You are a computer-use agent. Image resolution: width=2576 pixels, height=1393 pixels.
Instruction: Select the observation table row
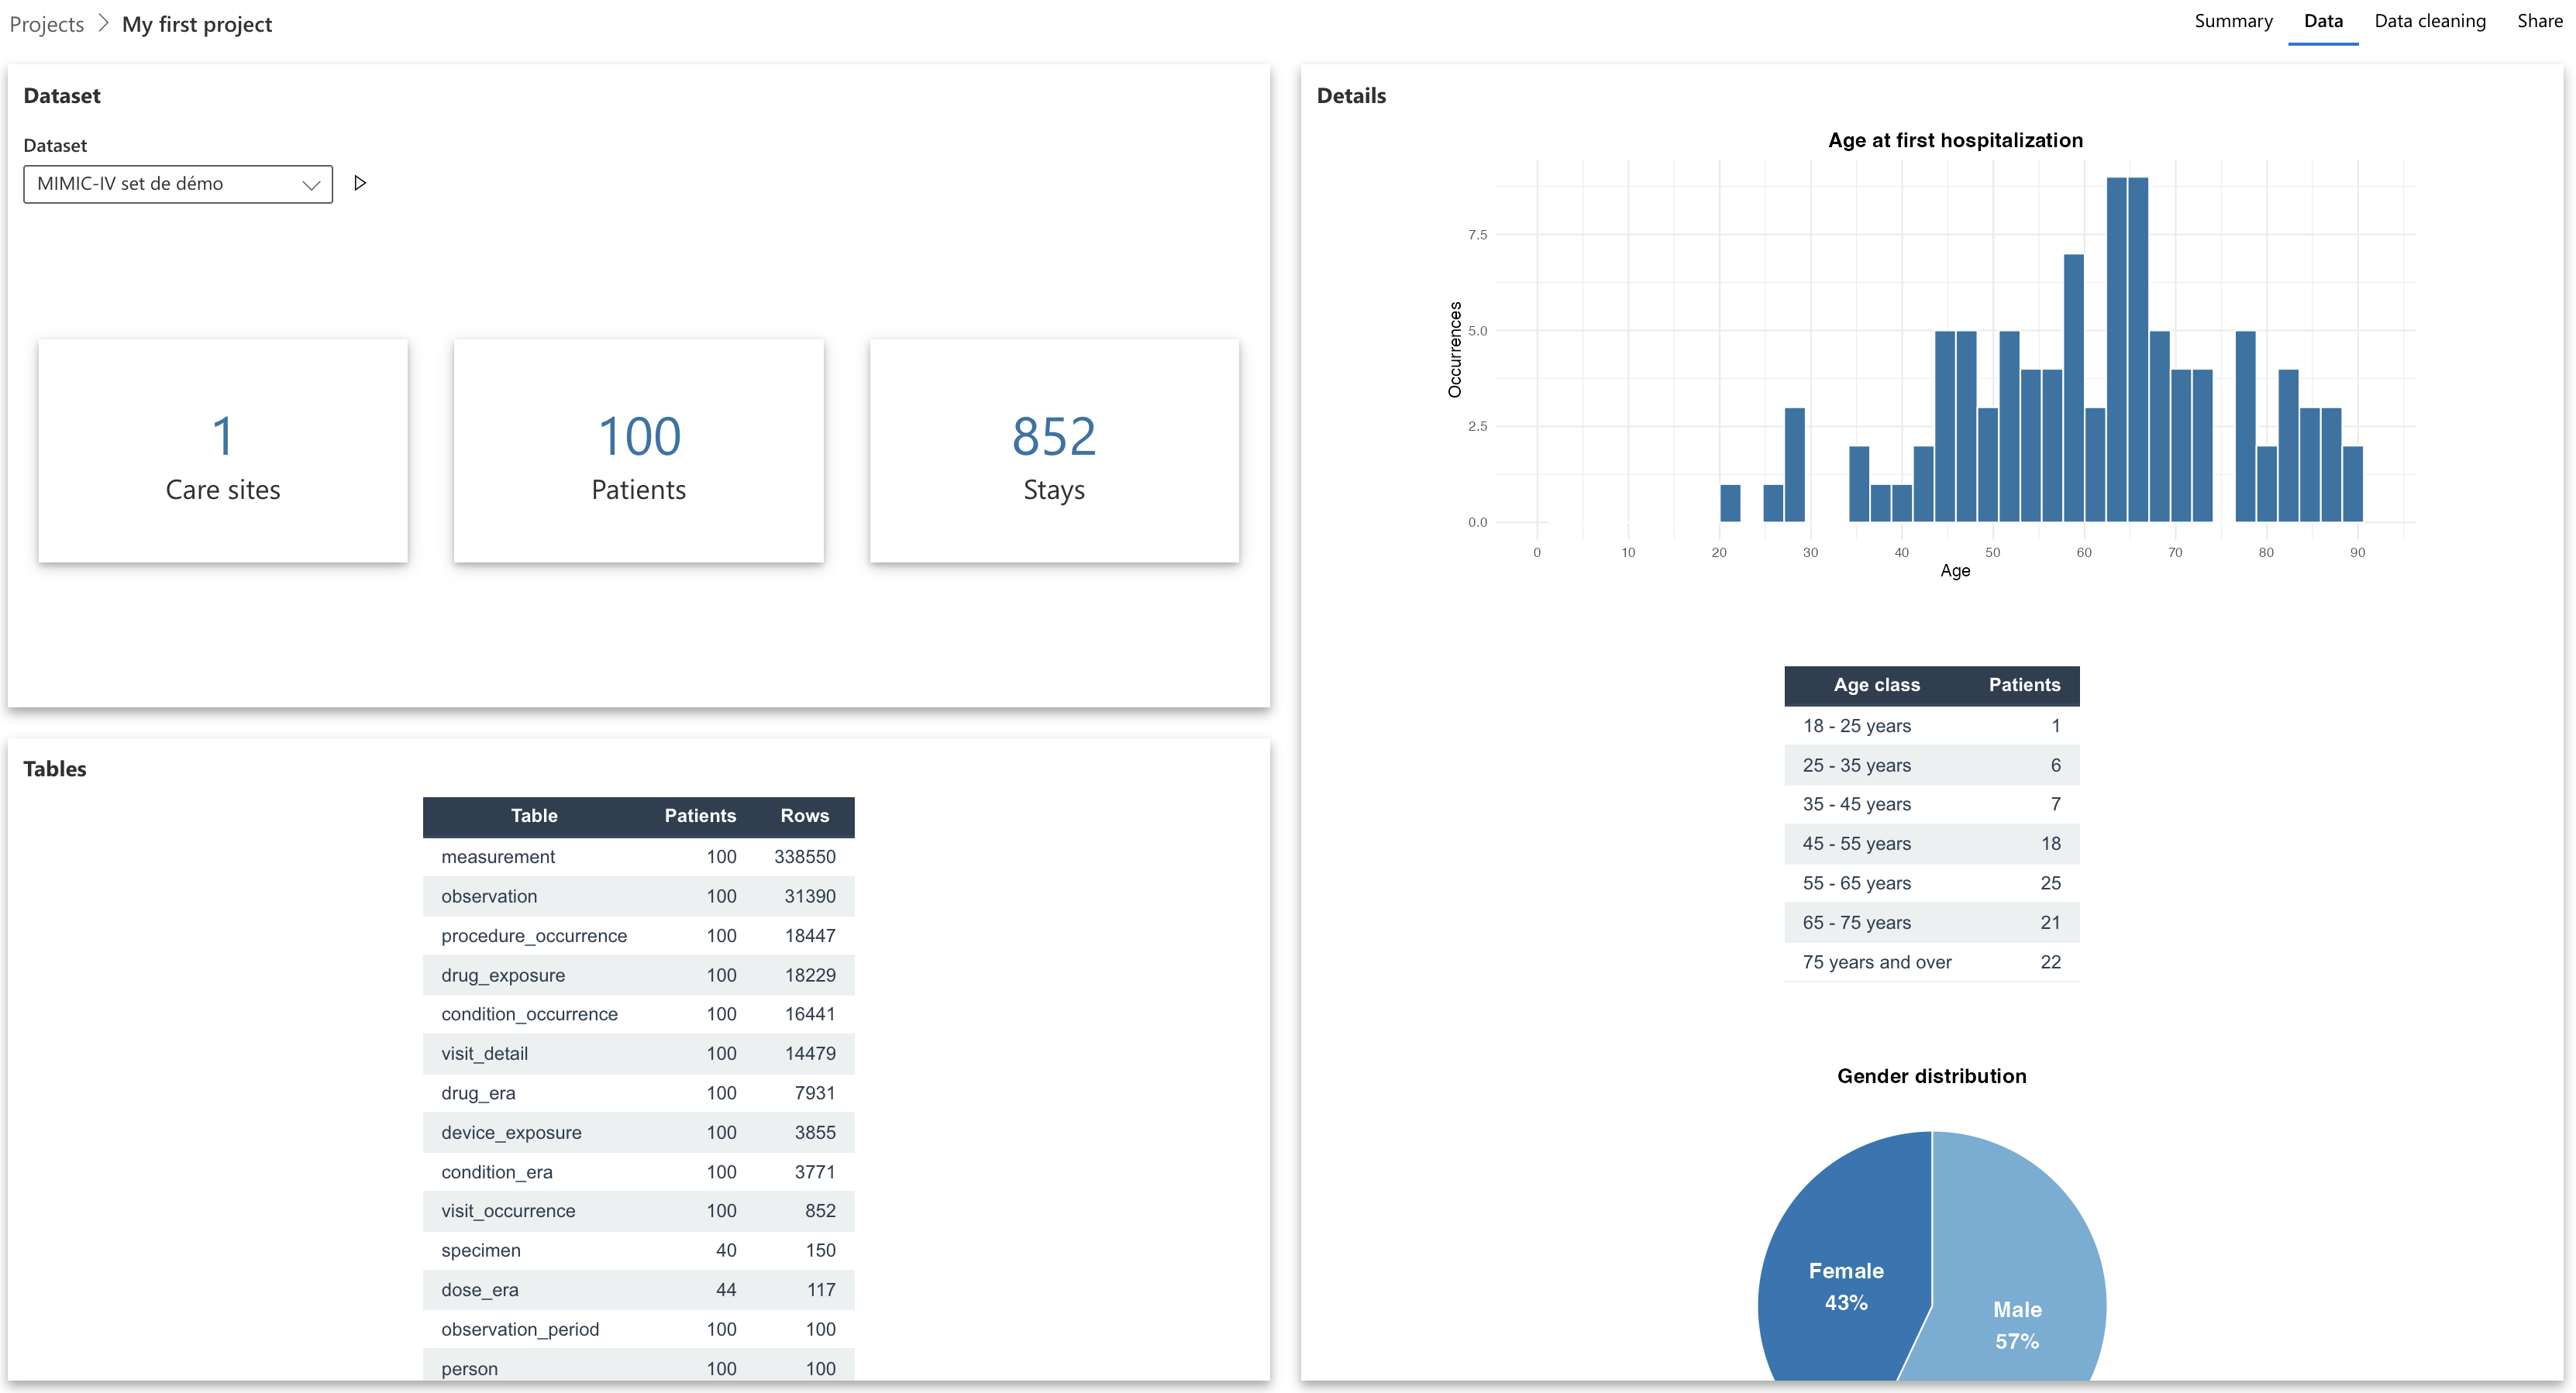[x=639, y=896]
